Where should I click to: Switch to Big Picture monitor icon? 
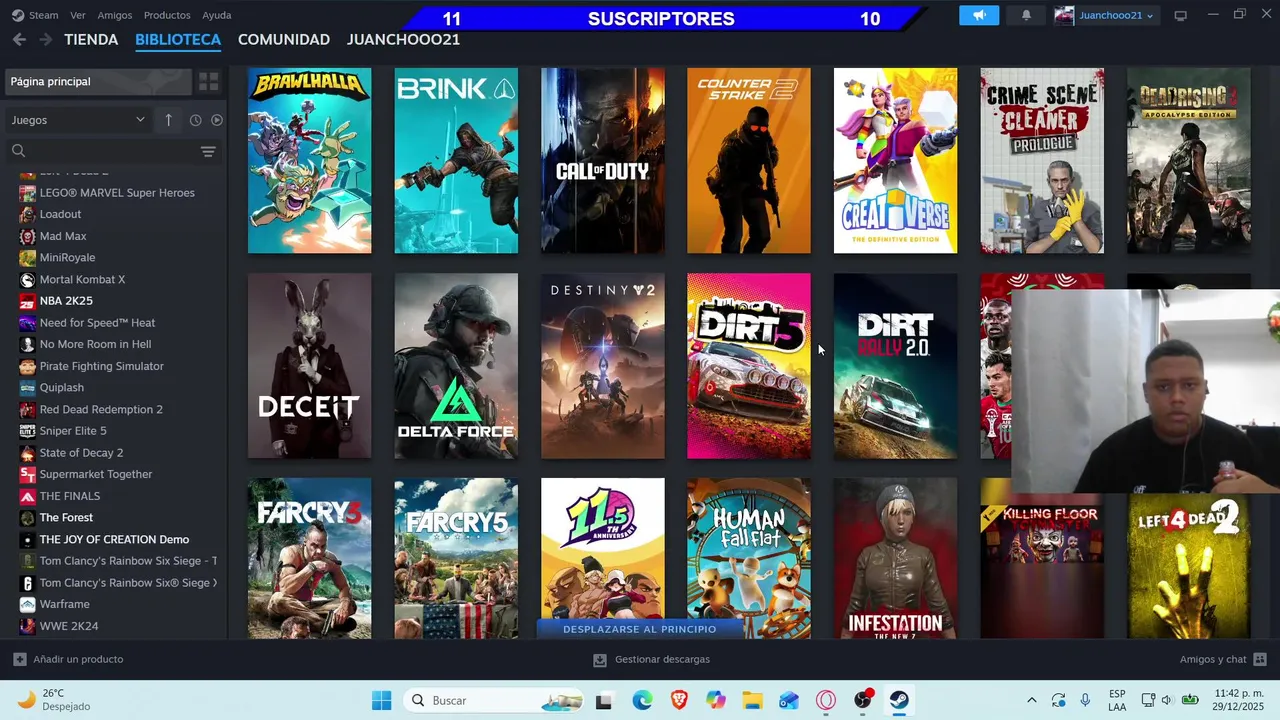click(1180, 15)
